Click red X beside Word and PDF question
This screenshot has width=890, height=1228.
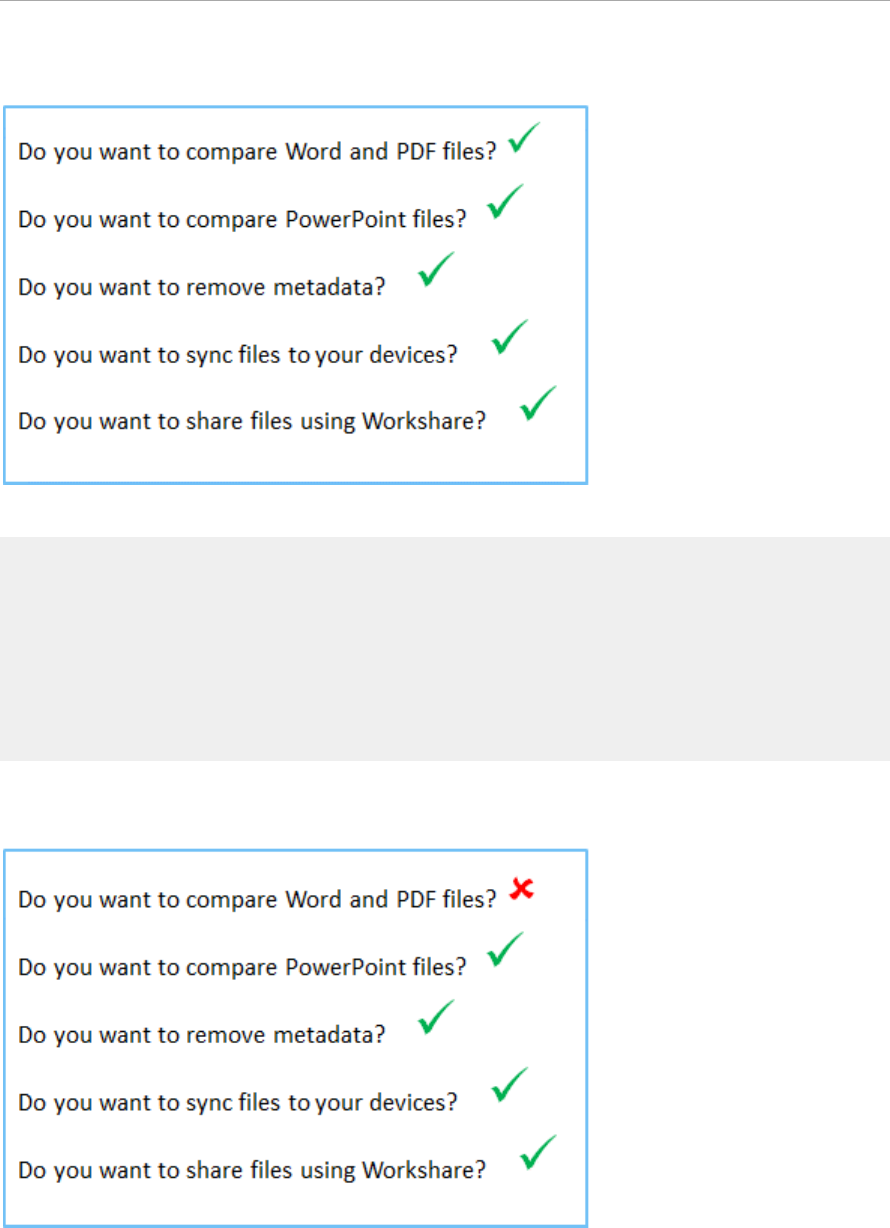521,888
